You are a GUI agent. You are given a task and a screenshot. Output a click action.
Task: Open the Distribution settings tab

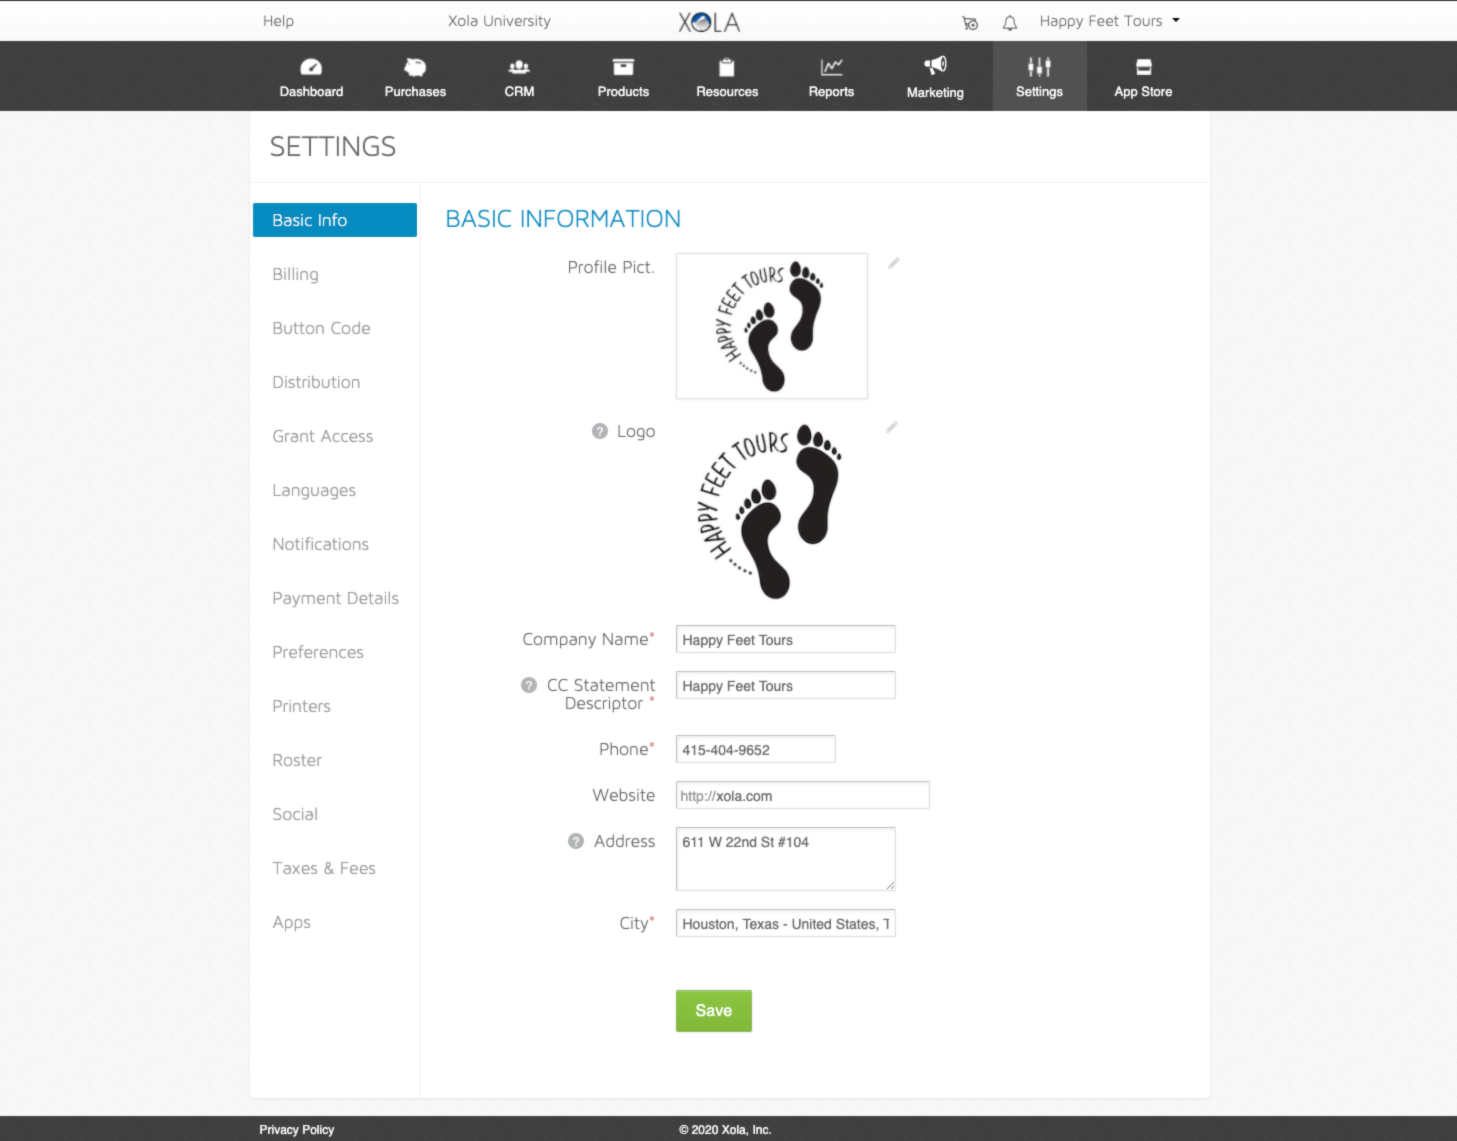(316, 382)
